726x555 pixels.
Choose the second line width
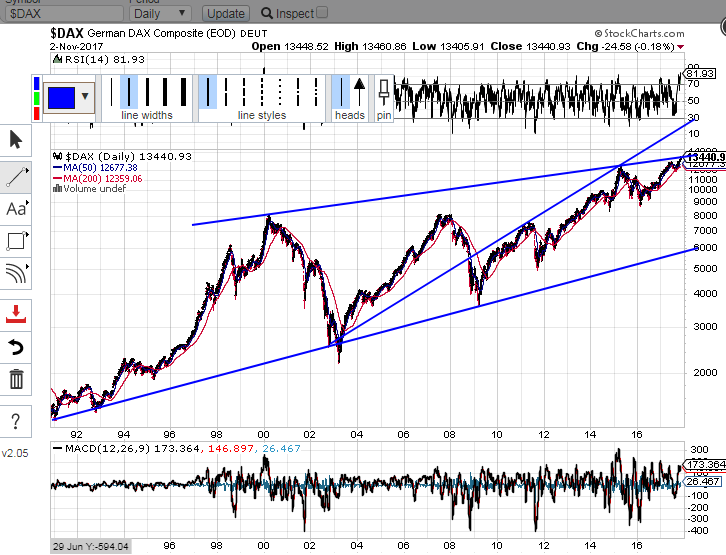[x=129, y=92]
